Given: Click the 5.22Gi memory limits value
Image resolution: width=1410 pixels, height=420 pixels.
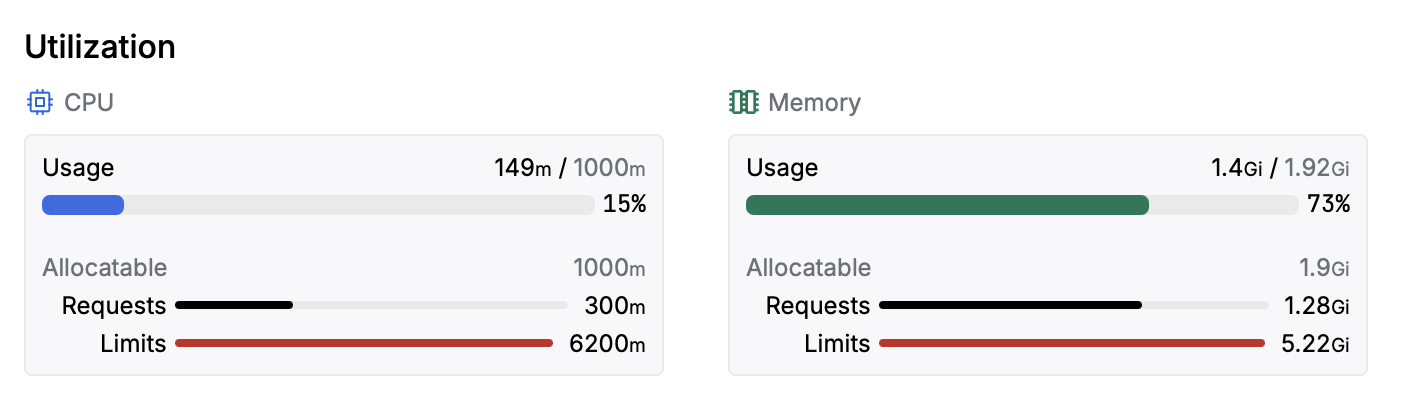Looking at the screenshot, I should tap(1315, 344).
